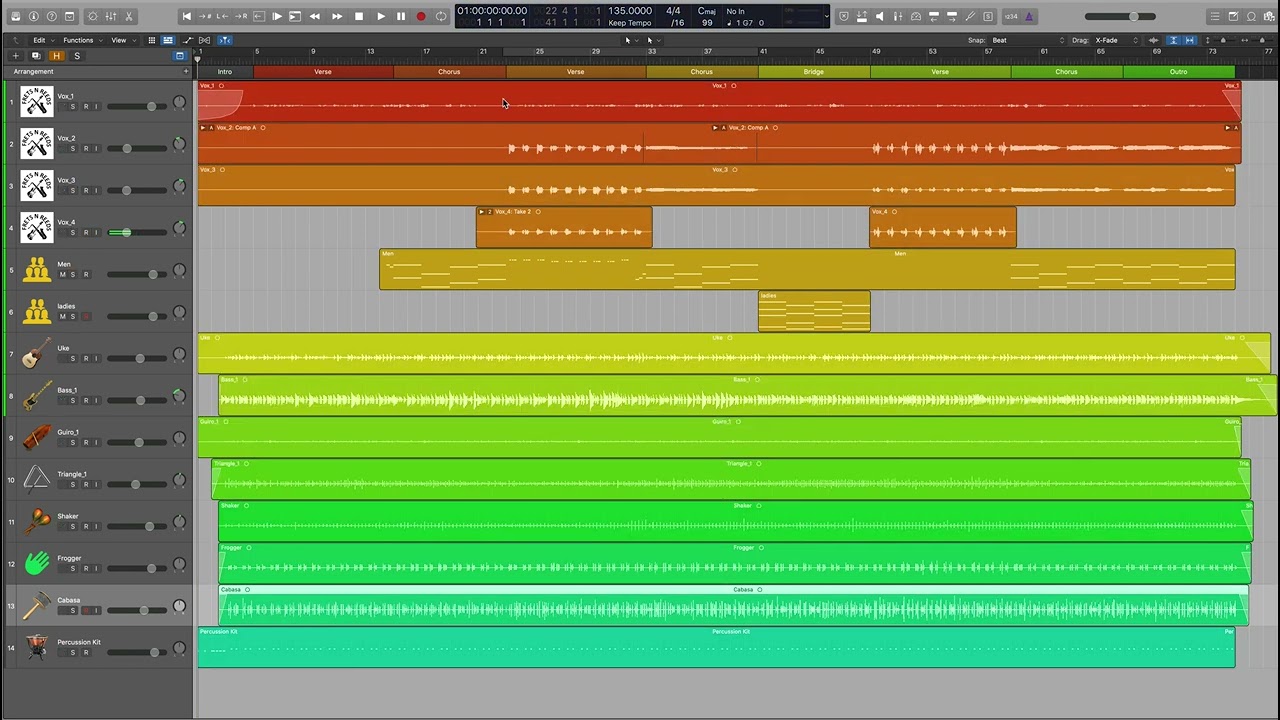Go to beginning of project
Viewport: 1280px width, 720px height.
pyautogui.click(x=186, y=16)
